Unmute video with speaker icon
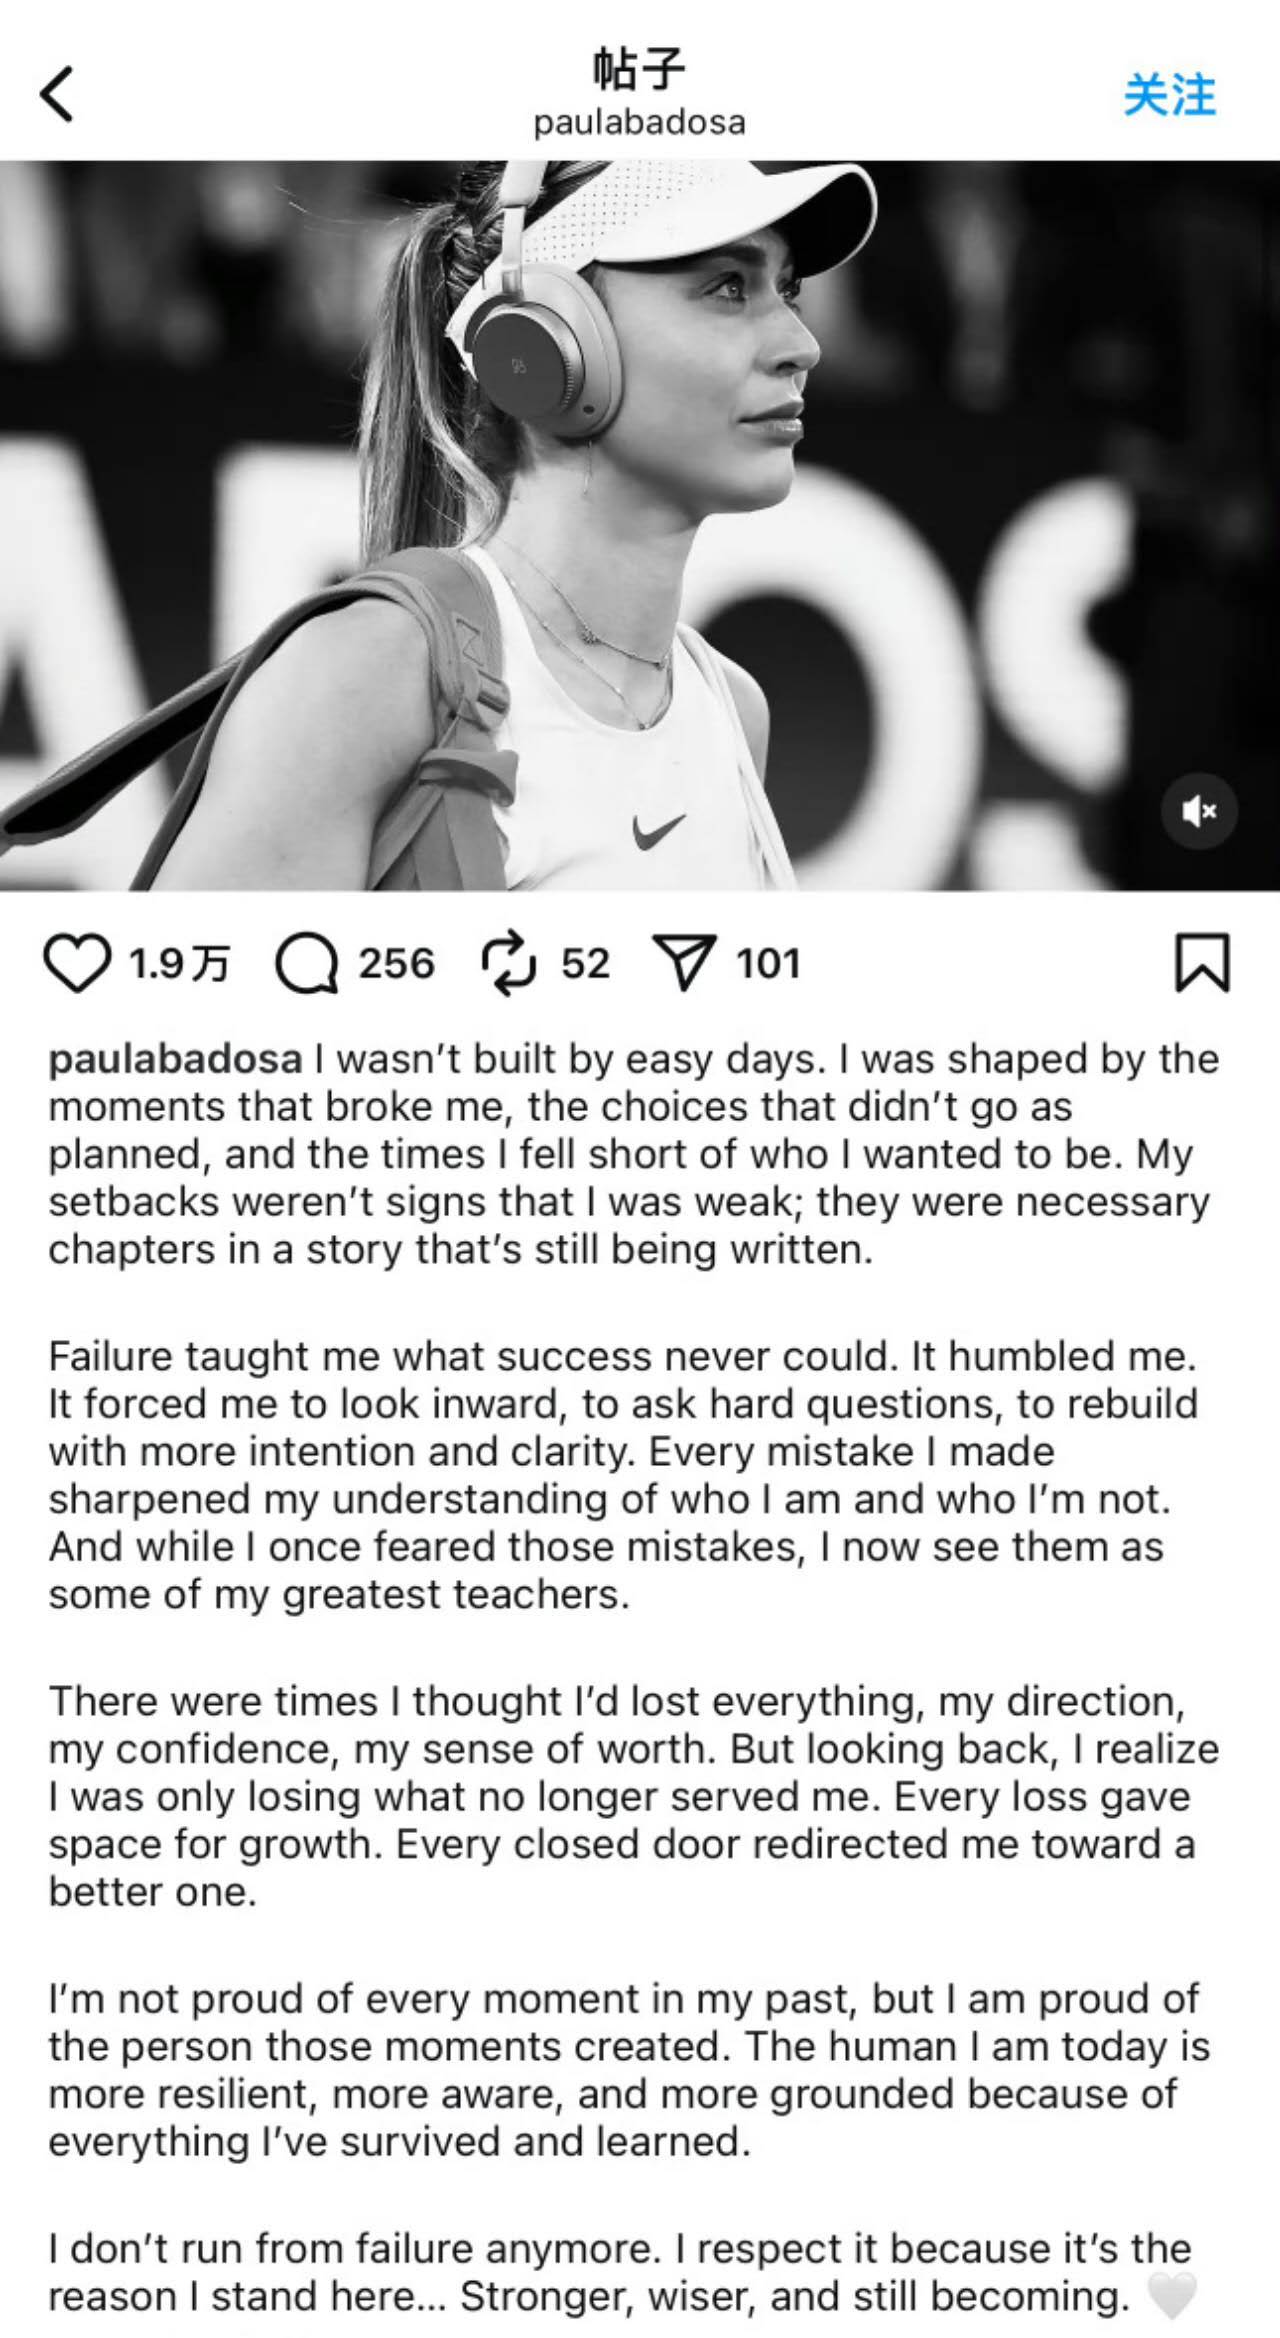This screenshot has width=1280, height=2338. pos(1199,811)
